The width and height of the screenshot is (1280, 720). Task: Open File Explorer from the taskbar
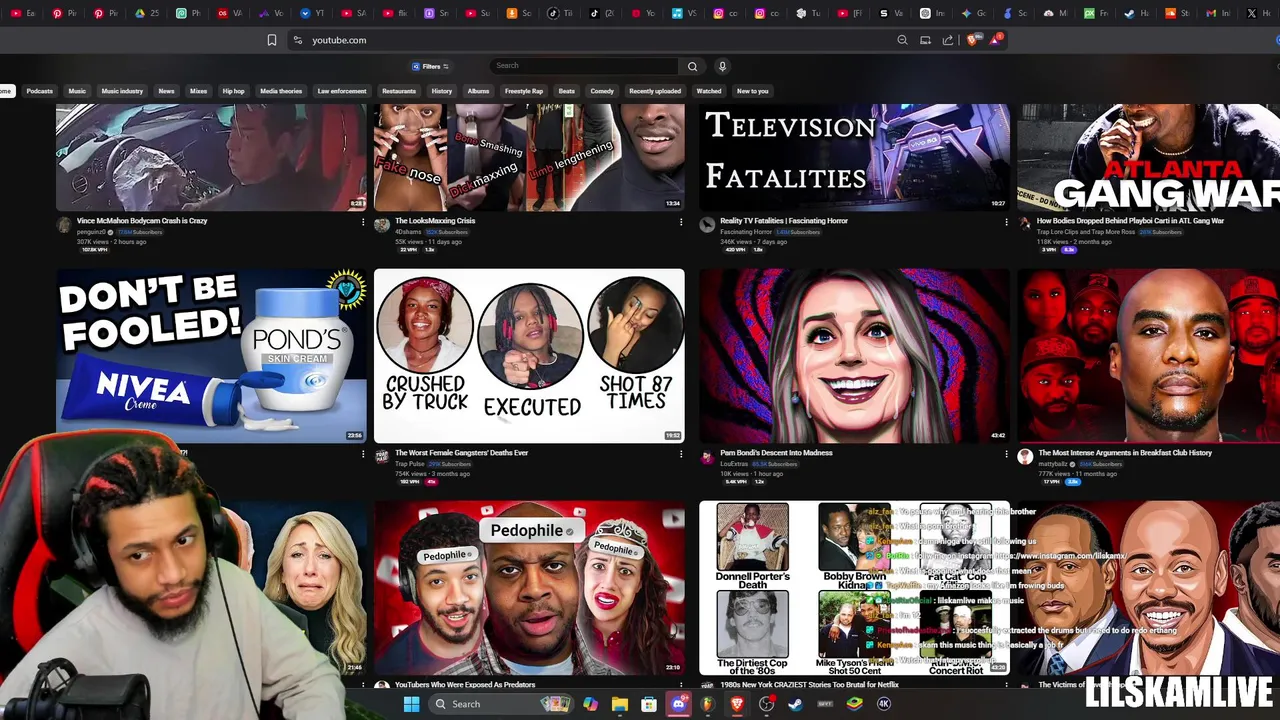click(620, 704)
